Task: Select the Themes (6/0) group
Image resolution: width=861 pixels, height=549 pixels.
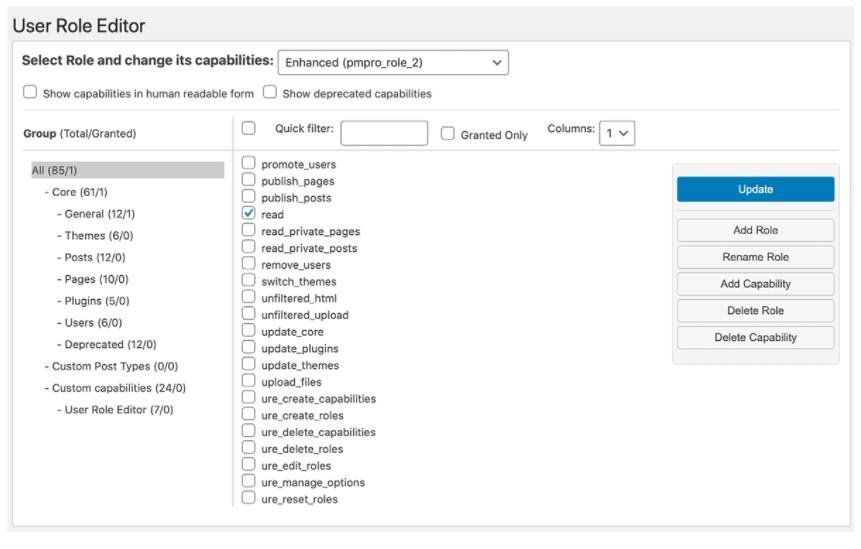Action: point(95,236)
